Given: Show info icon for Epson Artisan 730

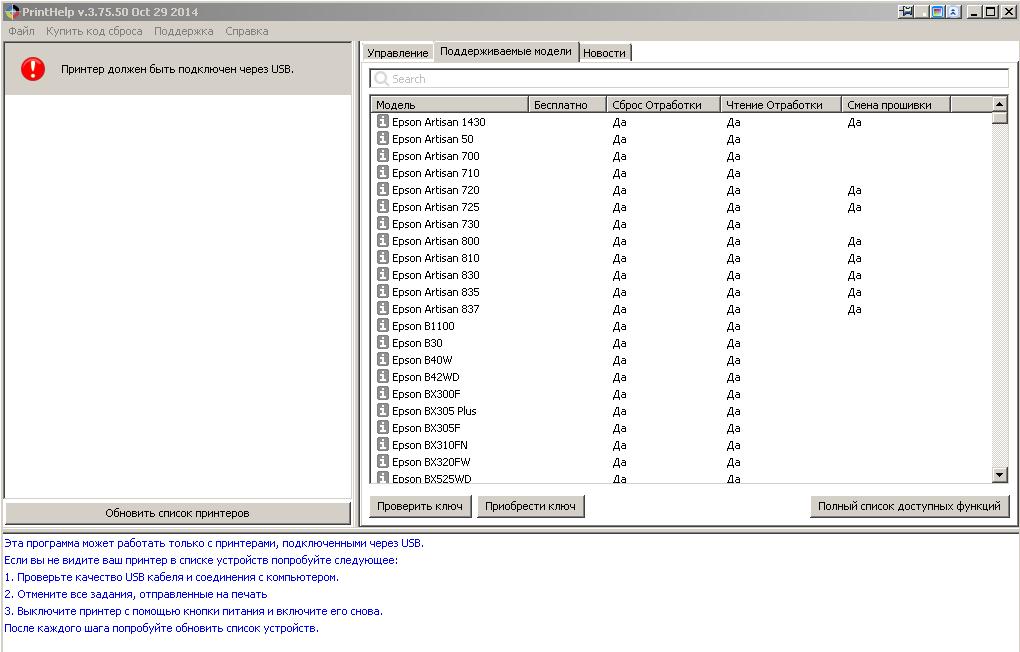Looking at the screenshot, I should click(x=382, y=223).
